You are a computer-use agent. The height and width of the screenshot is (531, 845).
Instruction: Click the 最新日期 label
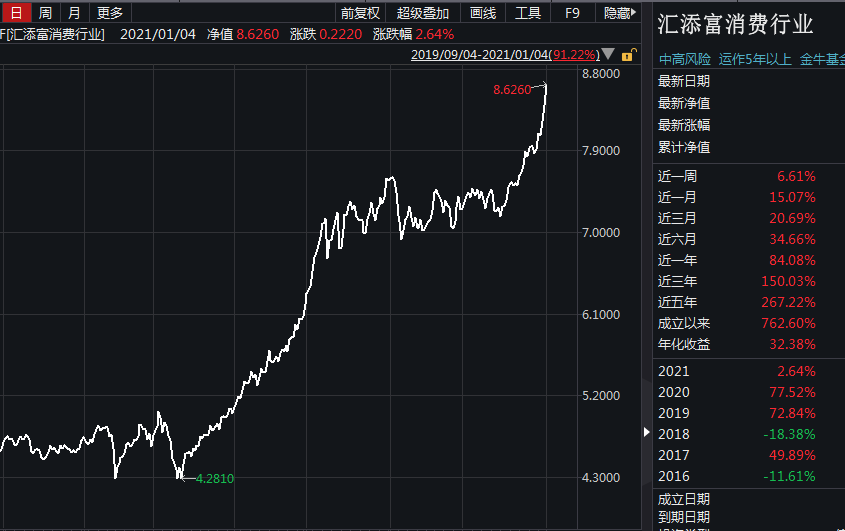pos(684,81)
